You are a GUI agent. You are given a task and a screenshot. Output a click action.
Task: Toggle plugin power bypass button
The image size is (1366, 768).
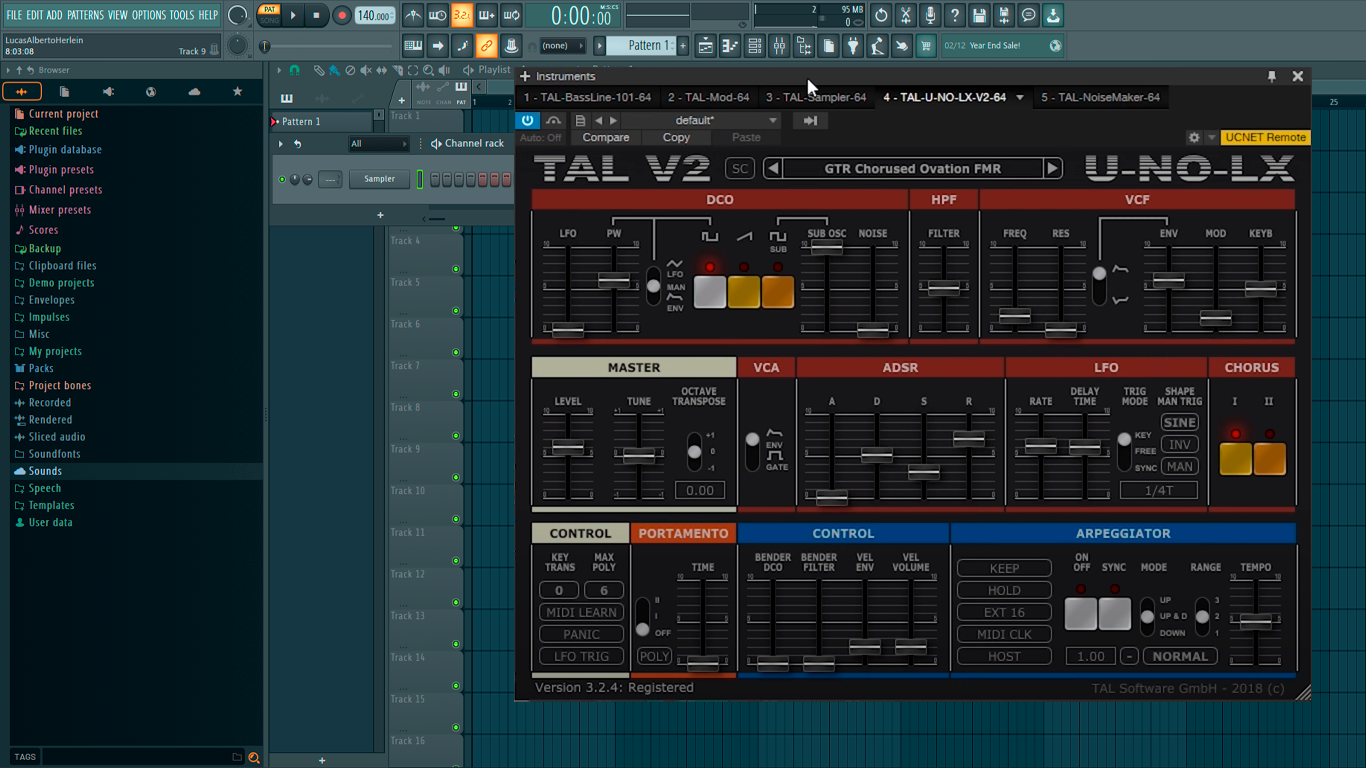528,120
